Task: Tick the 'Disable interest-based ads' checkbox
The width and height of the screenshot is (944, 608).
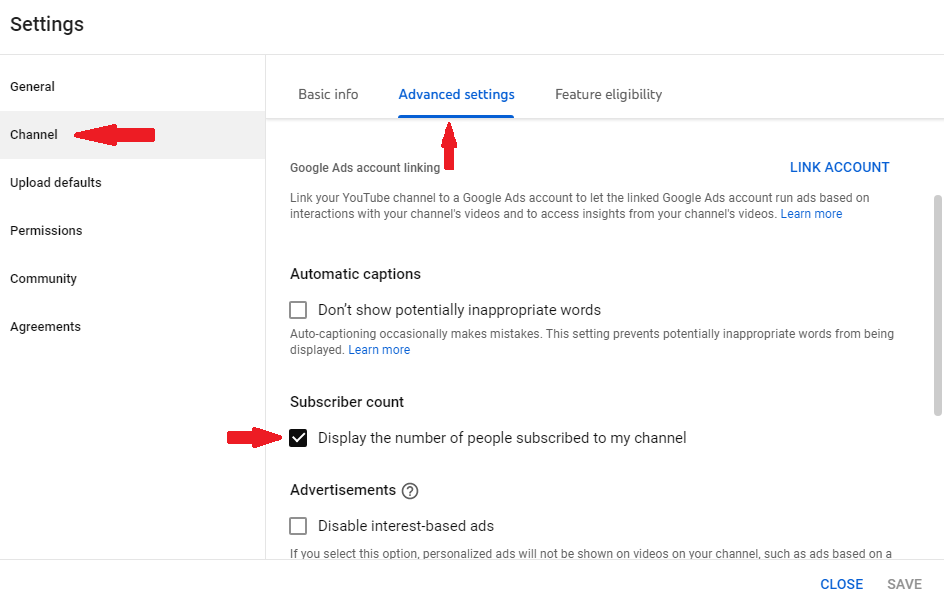Action: 298,526
